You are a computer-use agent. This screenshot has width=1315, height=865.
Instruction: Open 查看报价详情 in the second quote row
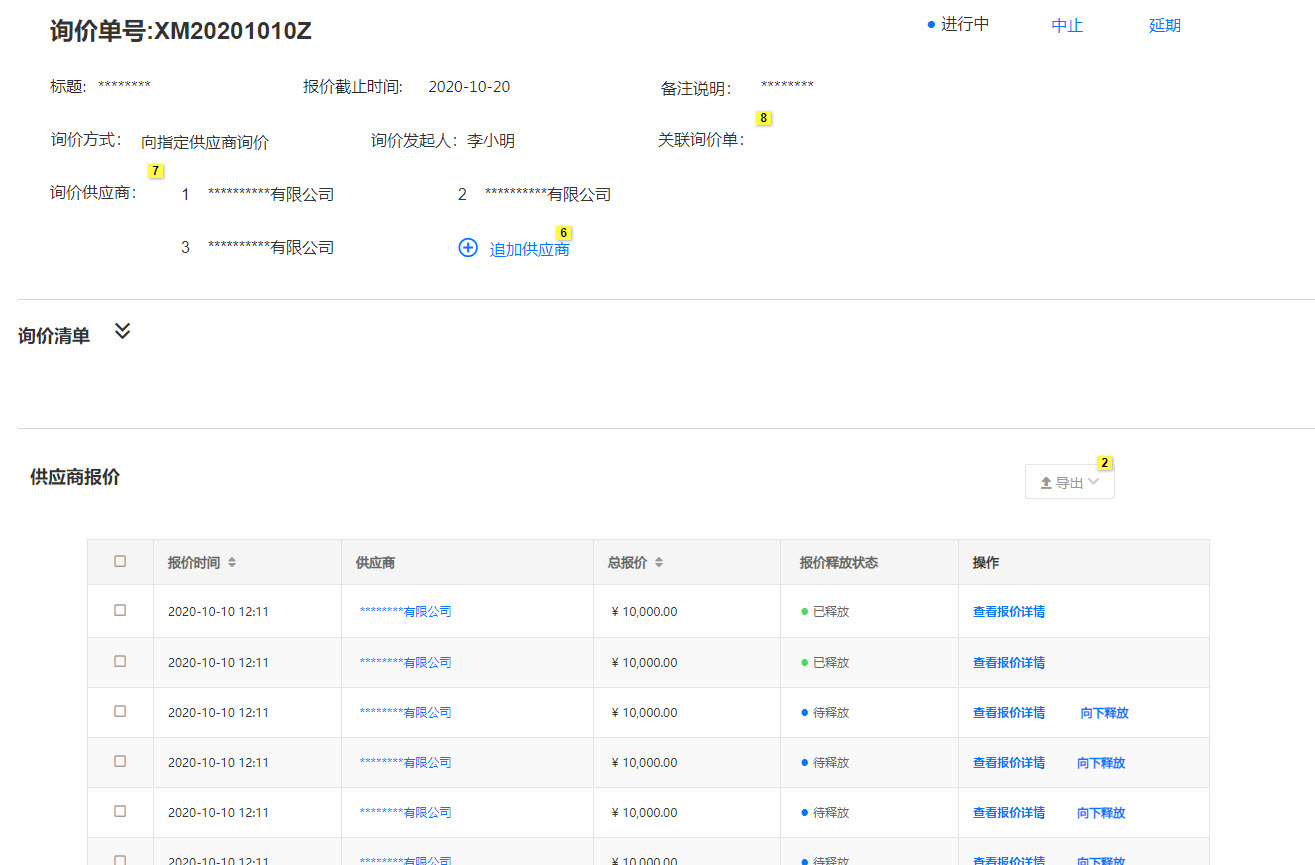tap(1009, 663)
